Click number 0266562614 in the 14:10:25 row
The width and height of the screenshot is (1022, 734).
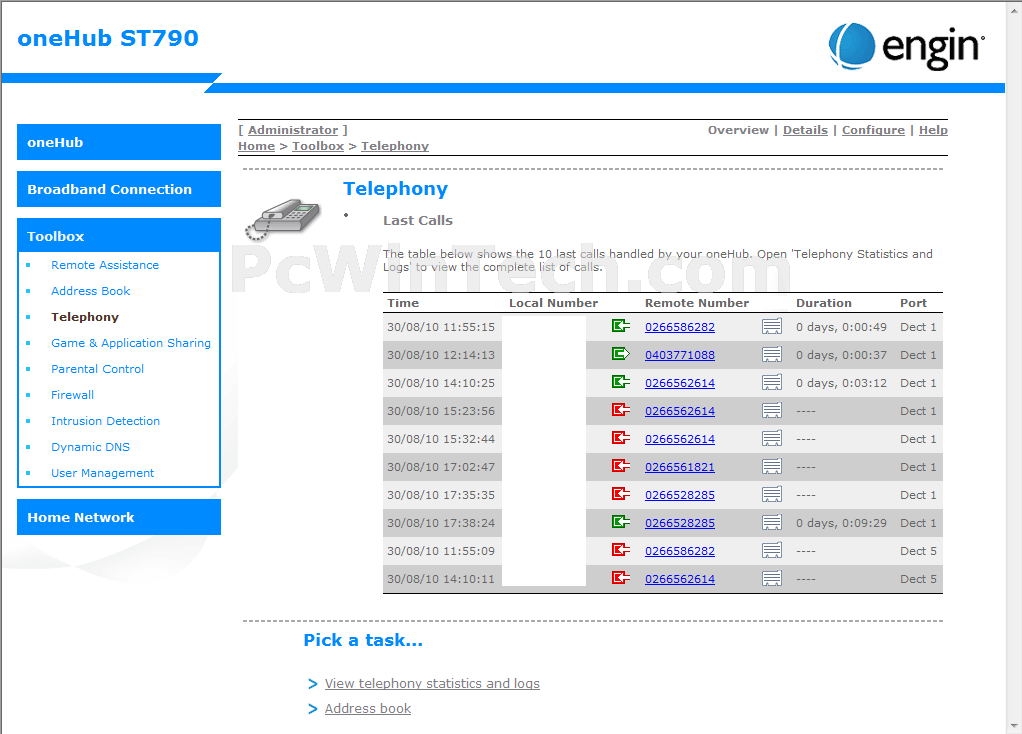pyautogui.click(x=680, y=383)
